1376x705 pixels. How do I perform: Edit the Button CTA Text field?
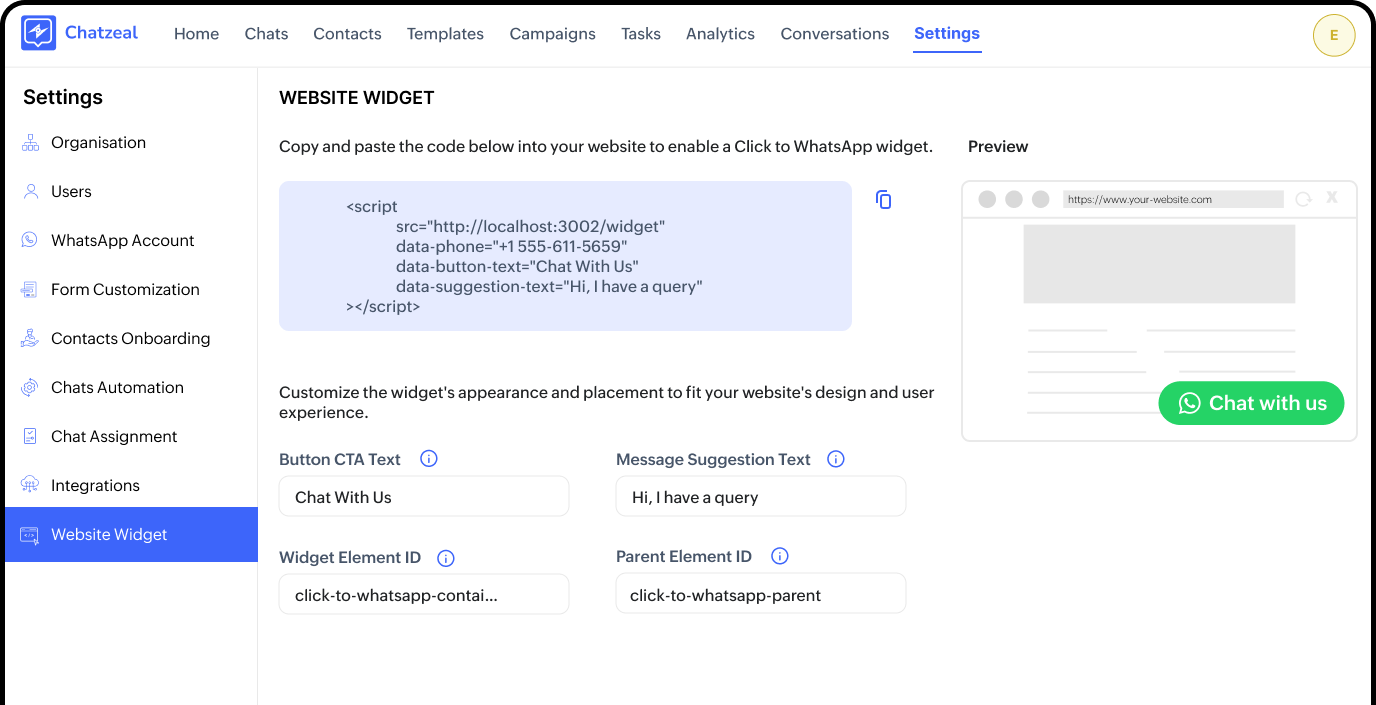click(x=424, y=497)
